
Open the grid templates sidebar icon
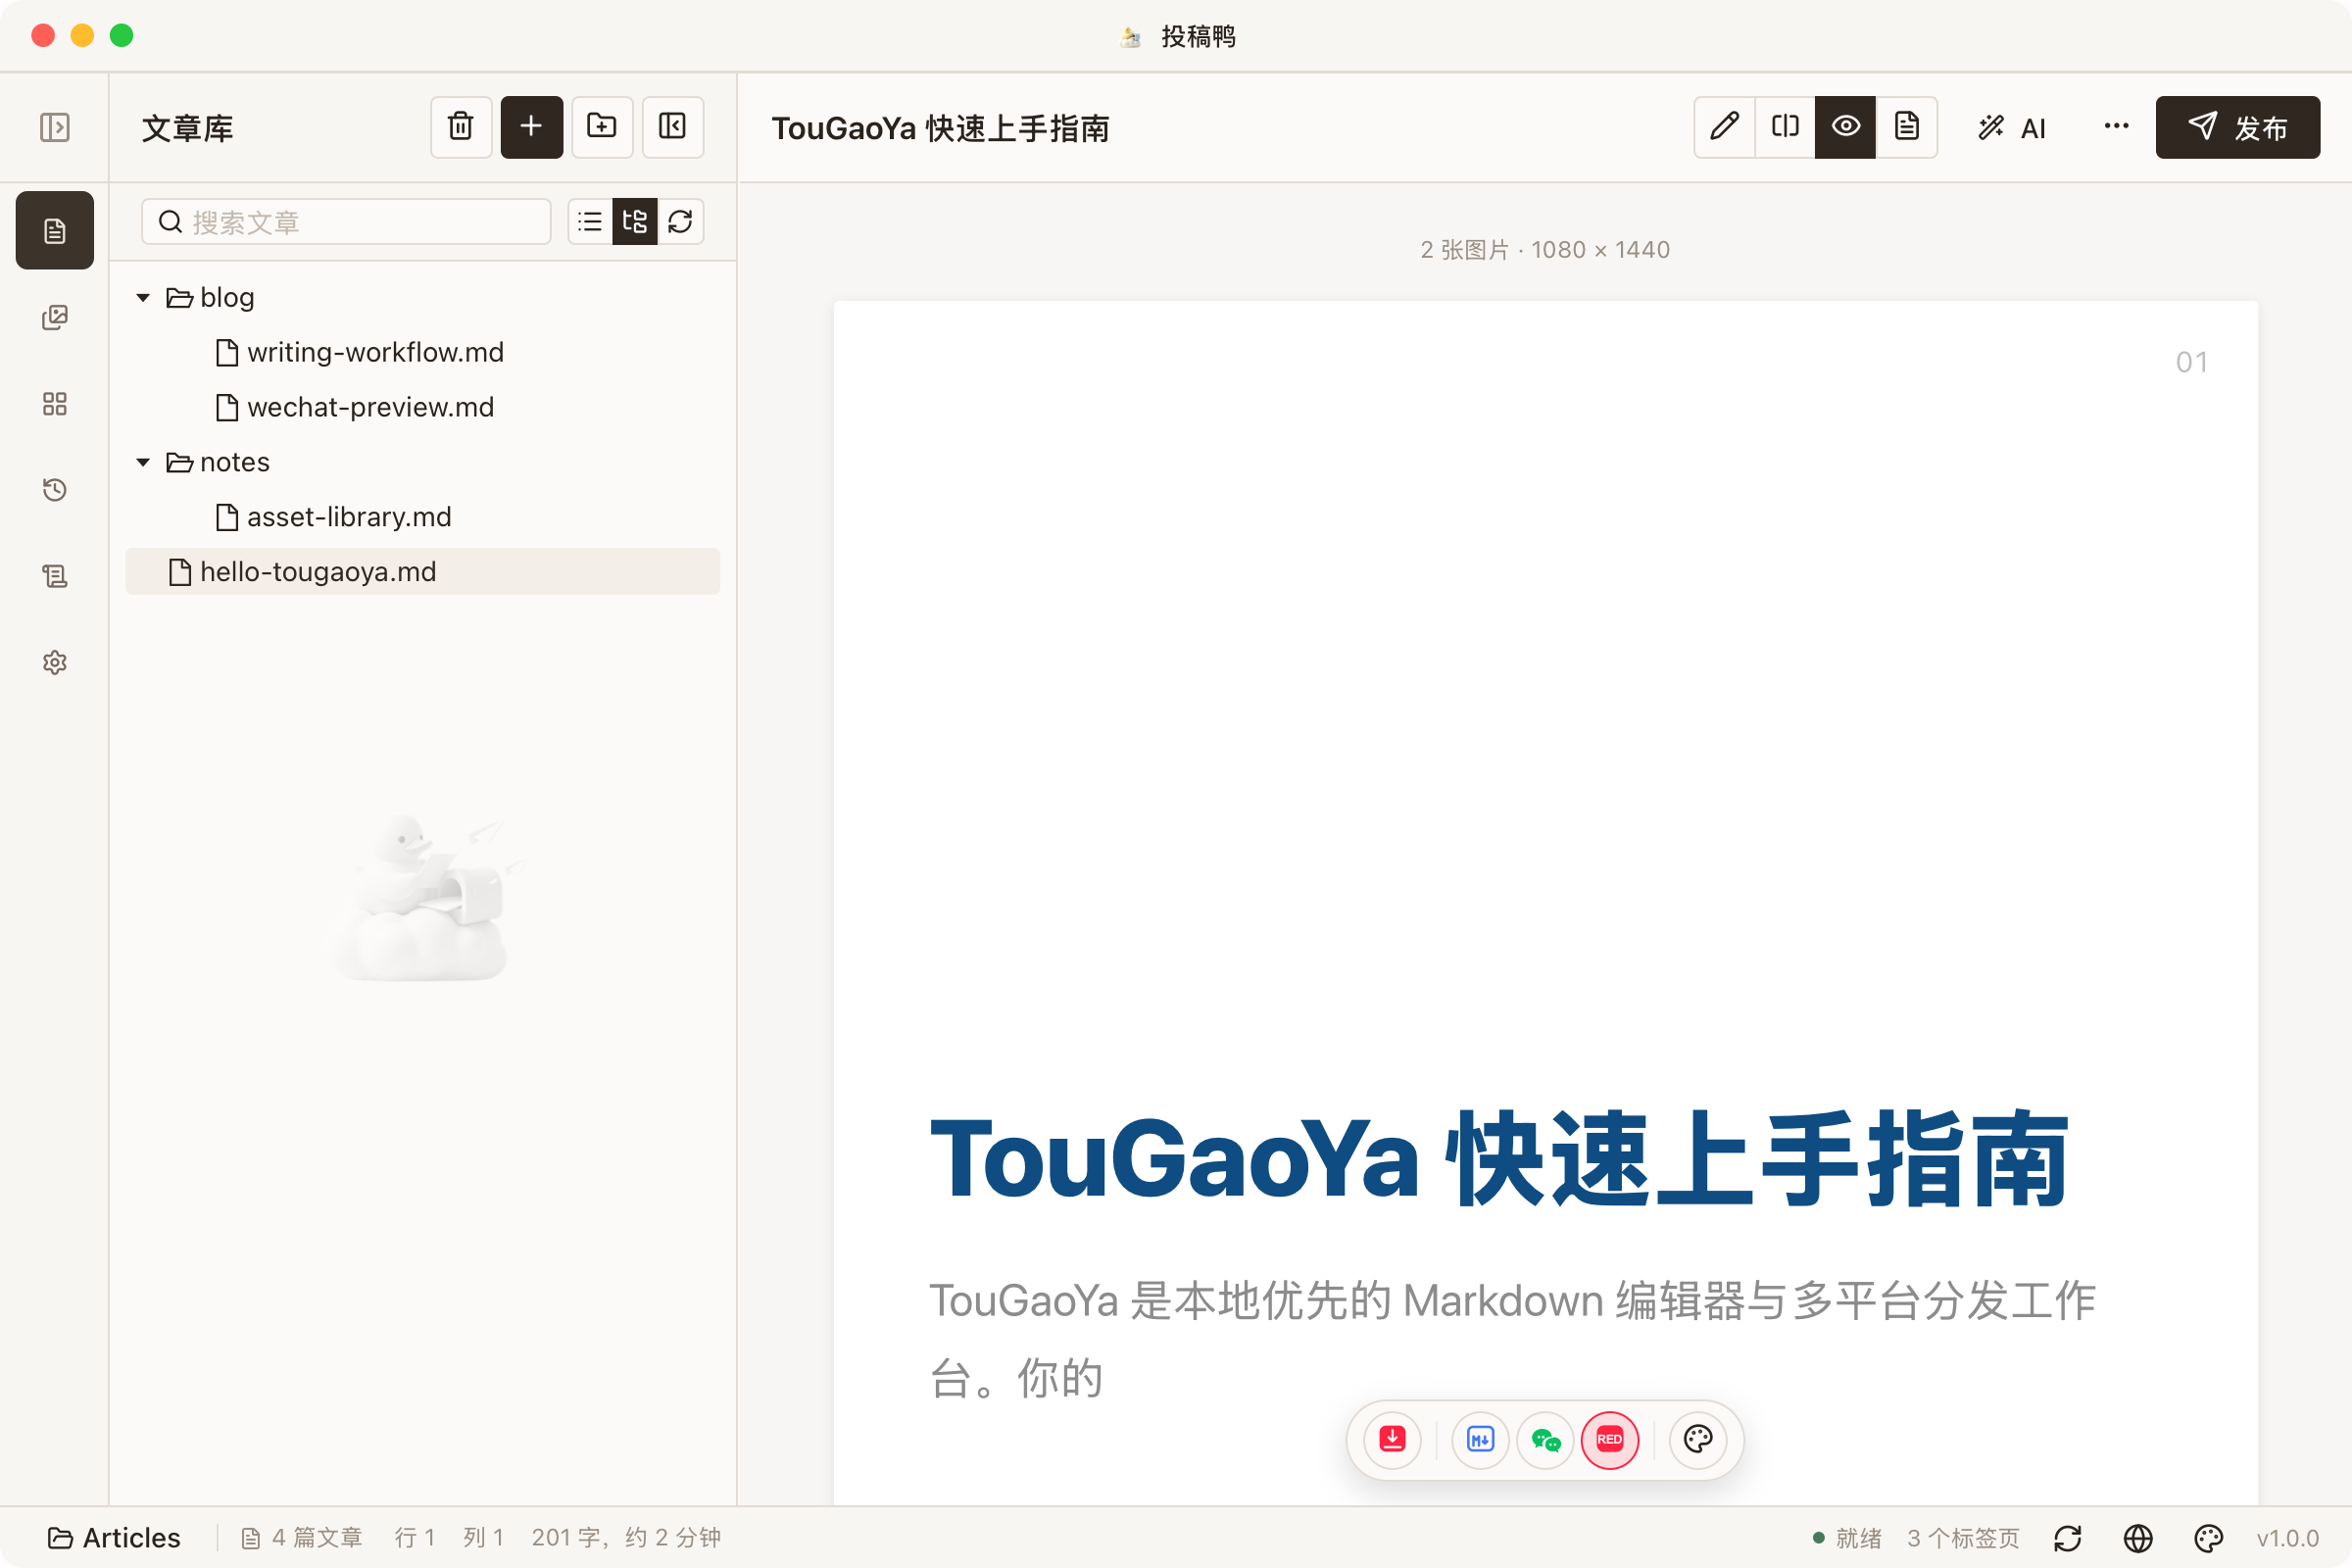54,403
